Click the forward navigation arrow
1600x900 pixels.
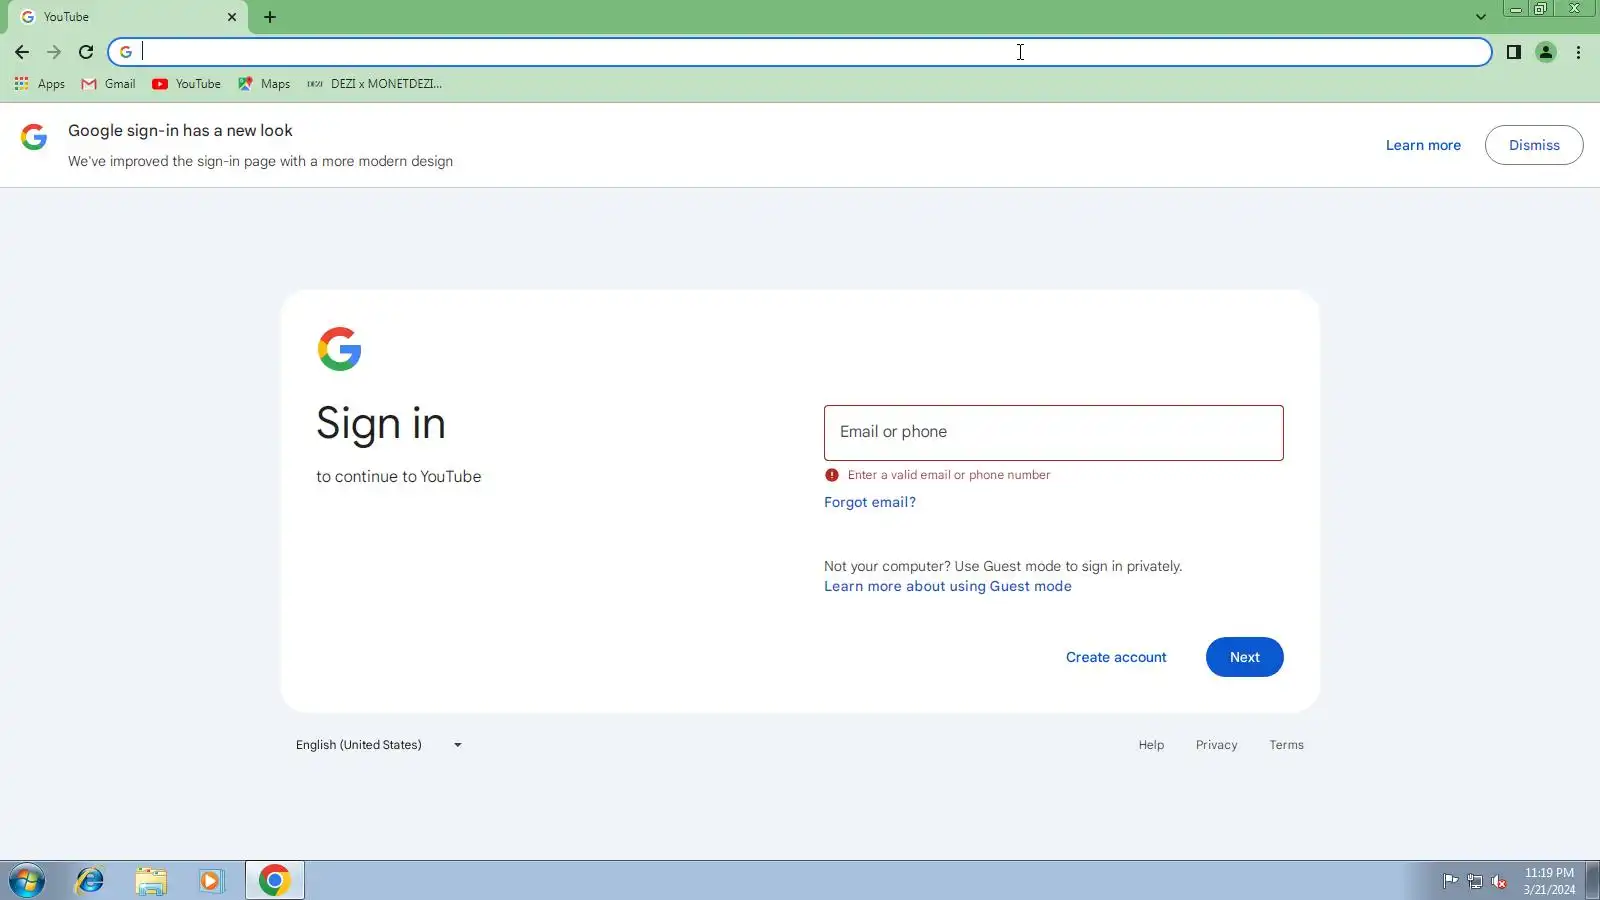54,52
